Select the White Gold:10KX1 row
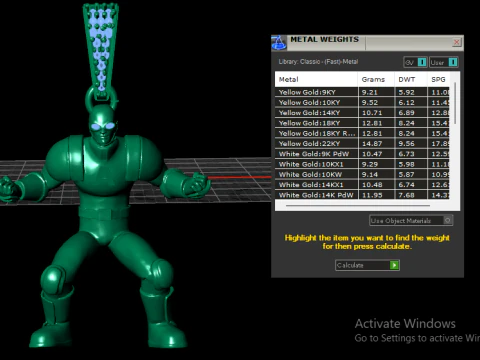 click(x=362, y=164)
